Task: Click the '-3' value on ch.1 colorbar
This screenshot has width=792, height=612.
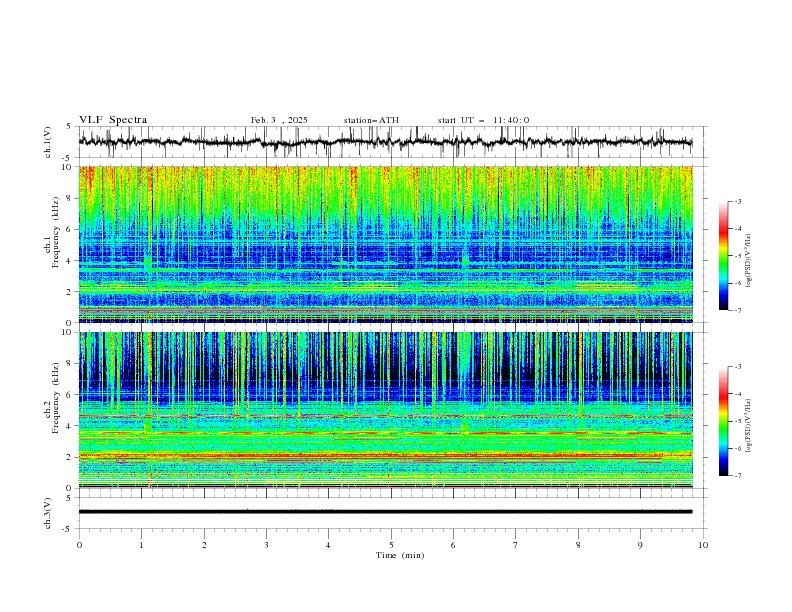Action: [737, 201]
